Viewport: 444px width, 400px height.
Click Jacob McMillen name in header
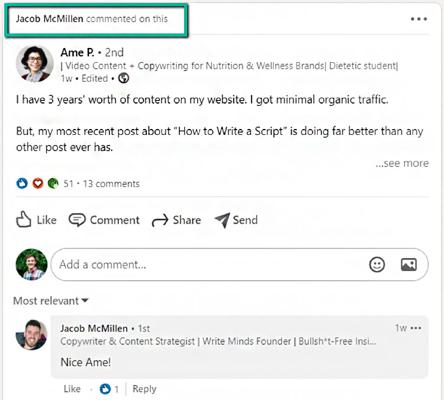point(49,19)
